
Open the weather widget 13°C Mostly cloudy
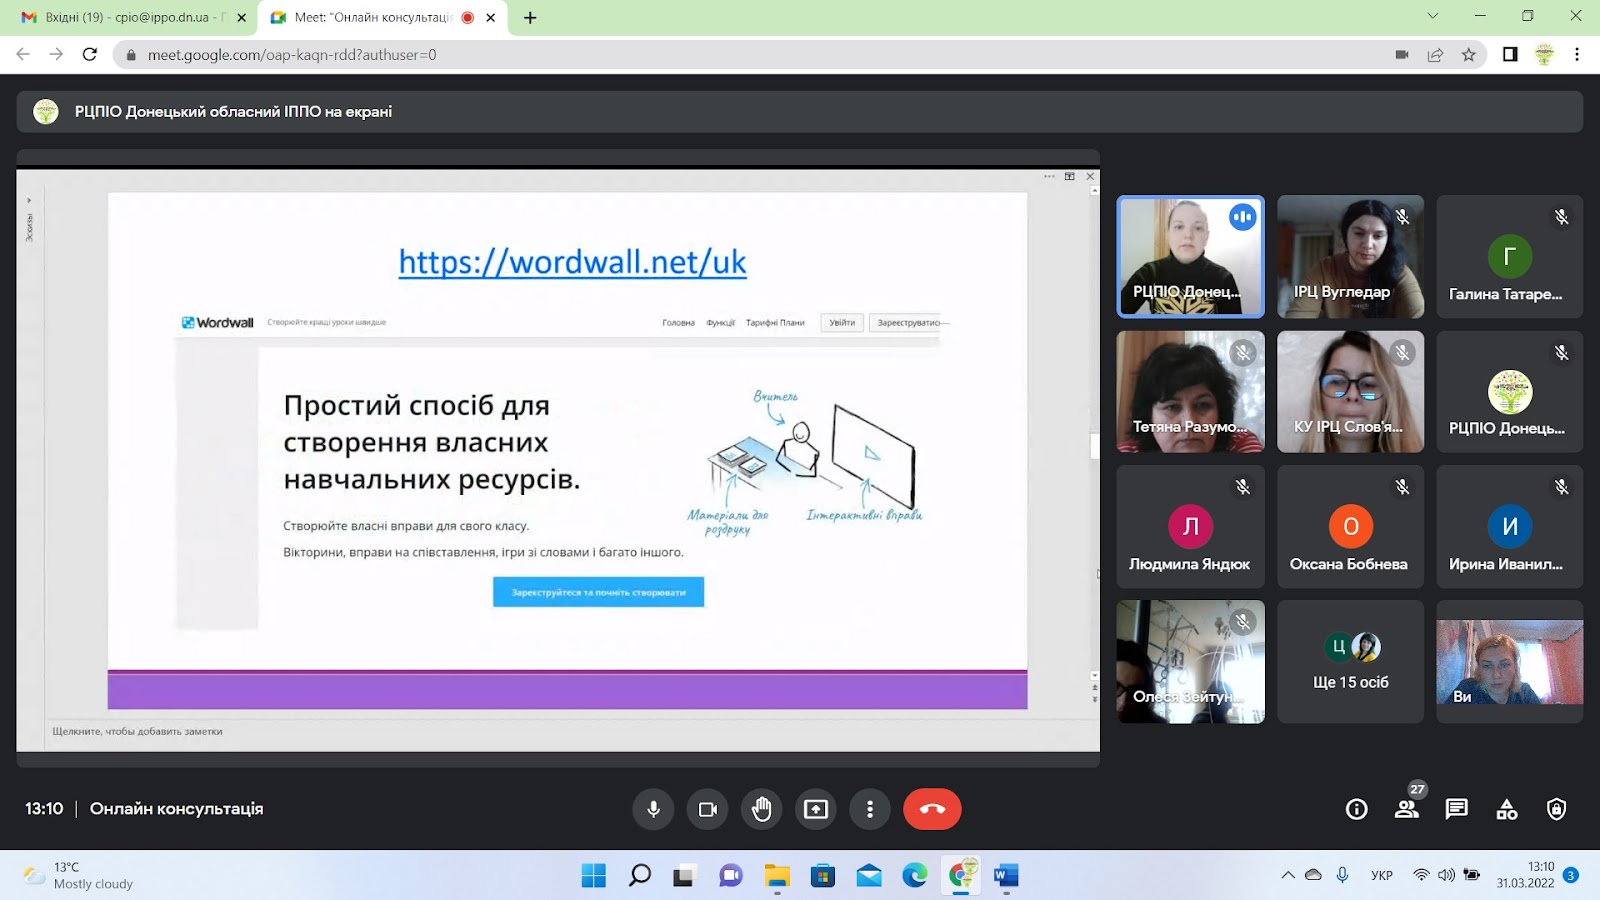[80, 875]
